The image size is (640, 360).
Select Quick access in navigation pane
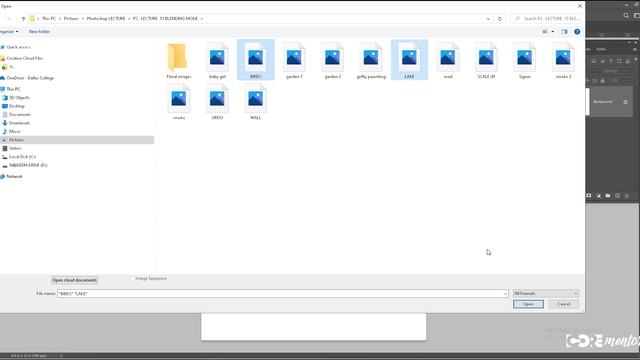[18, 47]
